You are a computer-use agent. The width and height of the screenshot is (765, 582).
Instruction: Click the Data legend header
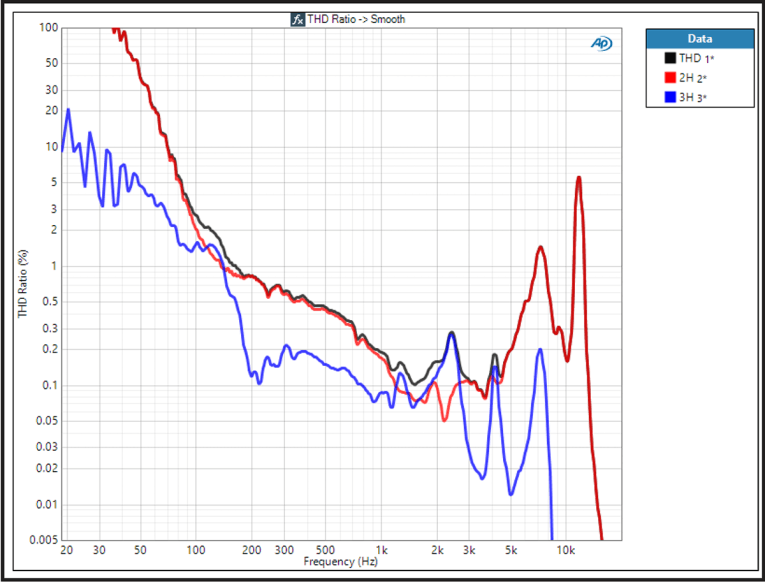[700, 39]
